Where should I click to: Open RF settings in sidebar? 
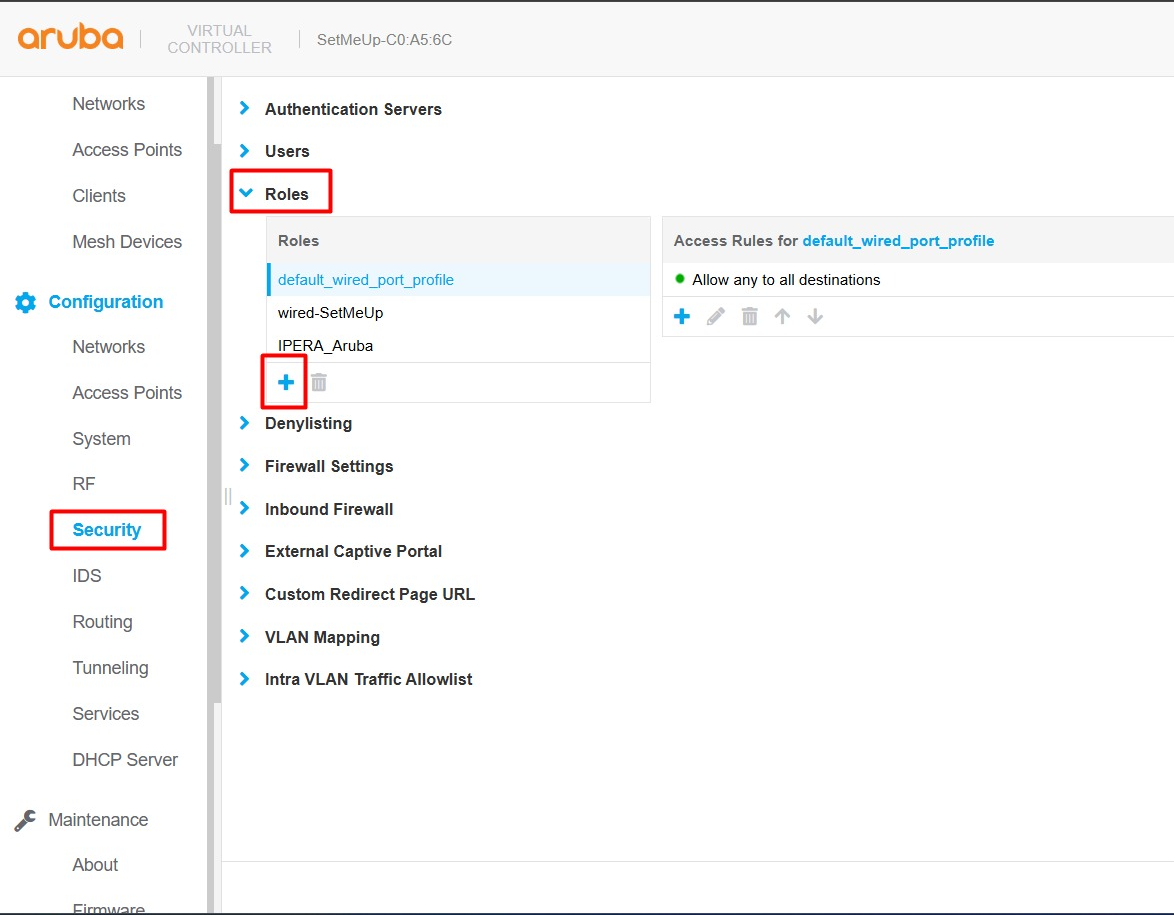[84, 484]
